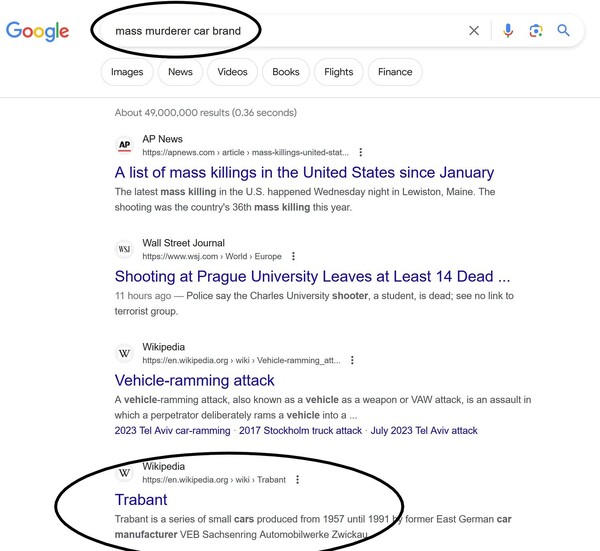Screen dimensions: 600x551
Task: Start voice search with microphone
Action: (x=508, y=31)
